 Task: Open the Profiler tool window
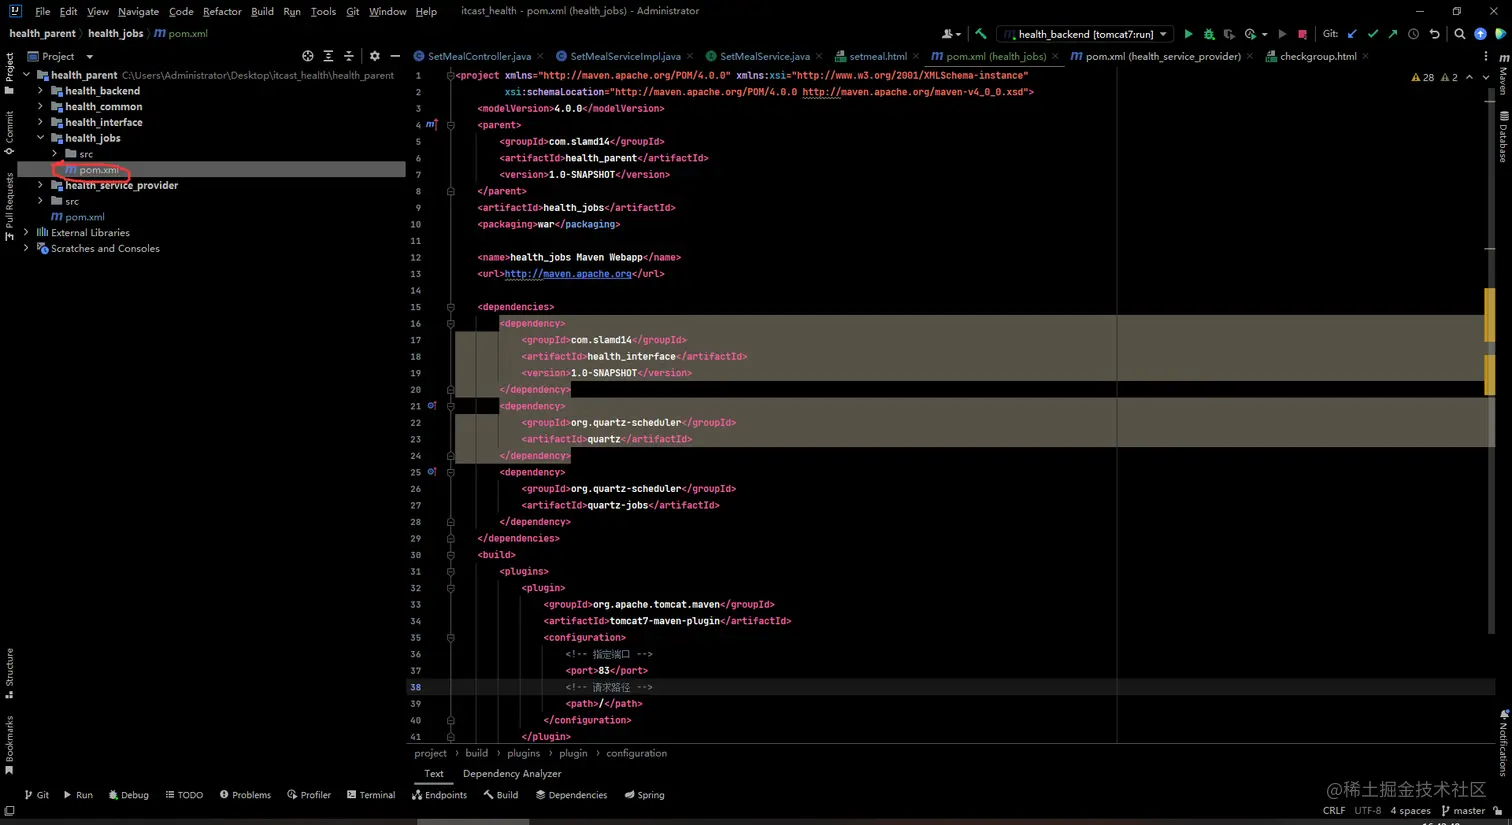click(309, 795)
